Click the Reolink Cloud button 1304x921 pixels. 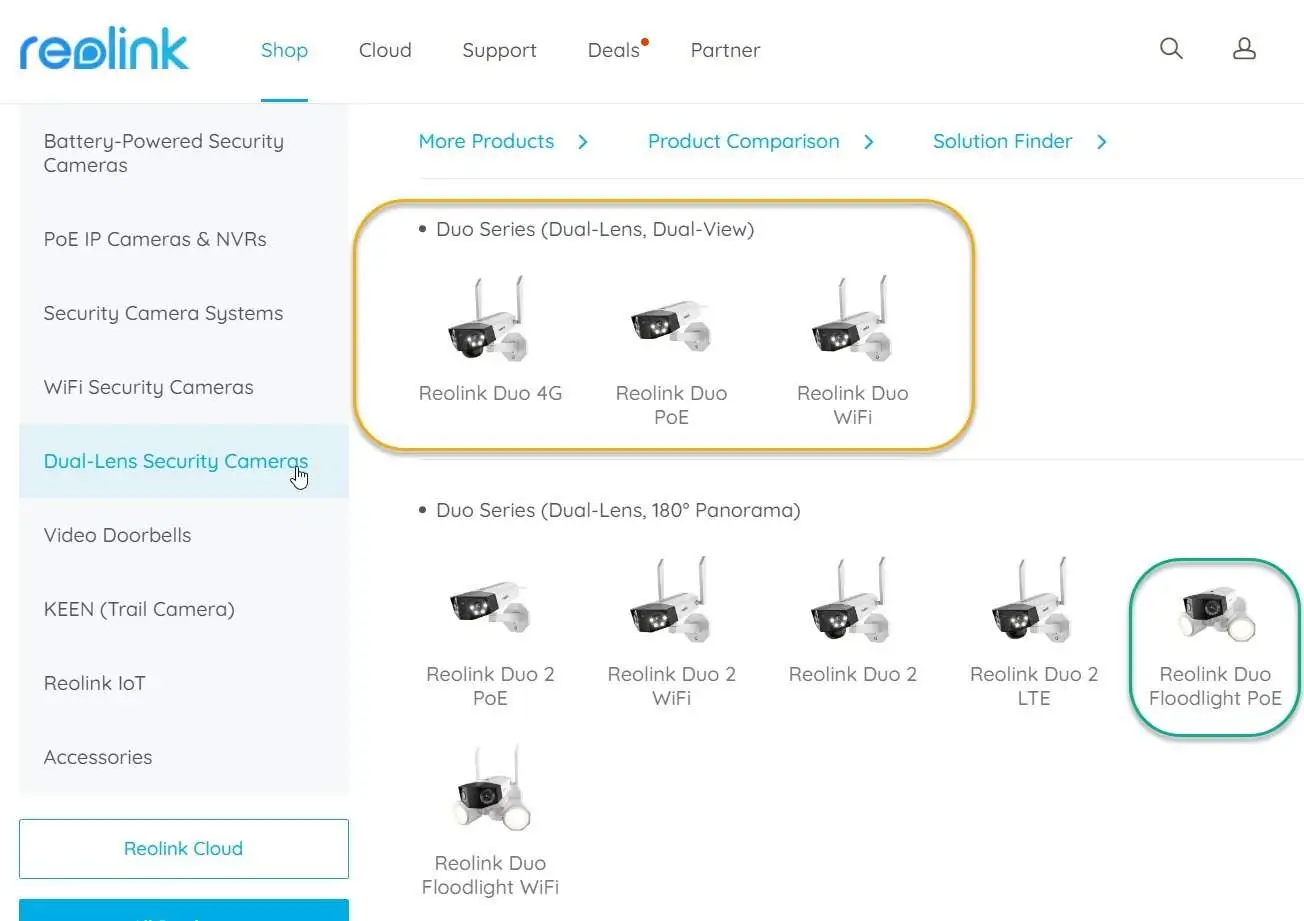coord(184,849)
